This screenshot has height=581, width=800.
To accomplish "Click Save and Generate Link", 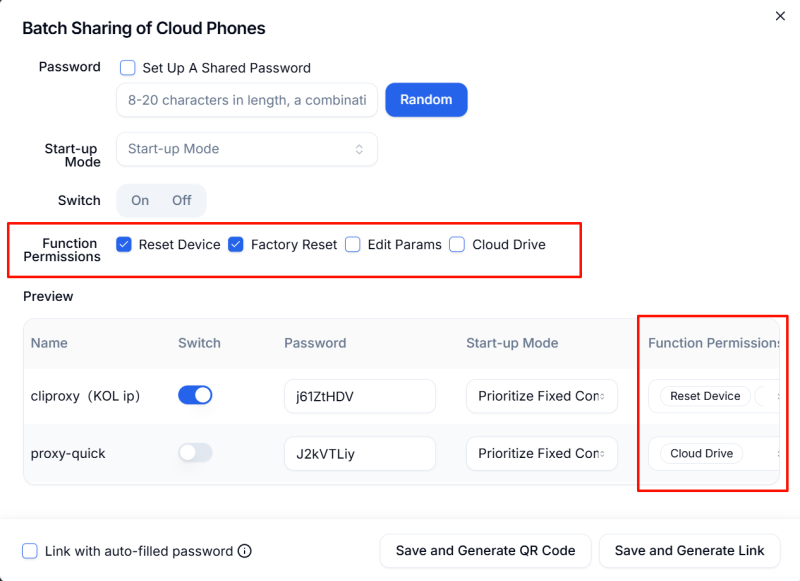I will [689, 551].
